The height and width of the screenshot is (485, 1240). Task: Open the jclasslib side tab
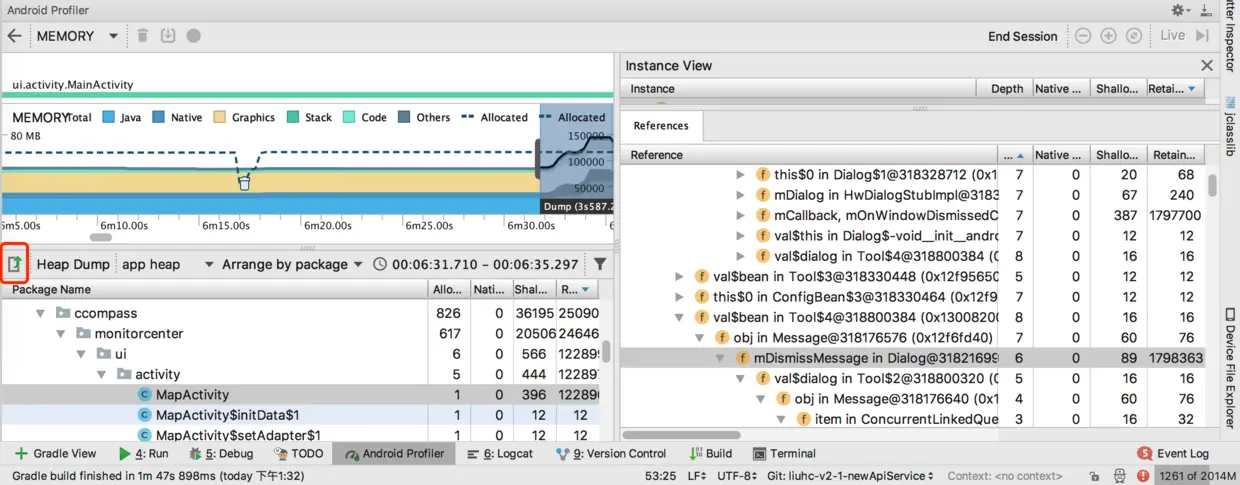[x=1230, y=128]
